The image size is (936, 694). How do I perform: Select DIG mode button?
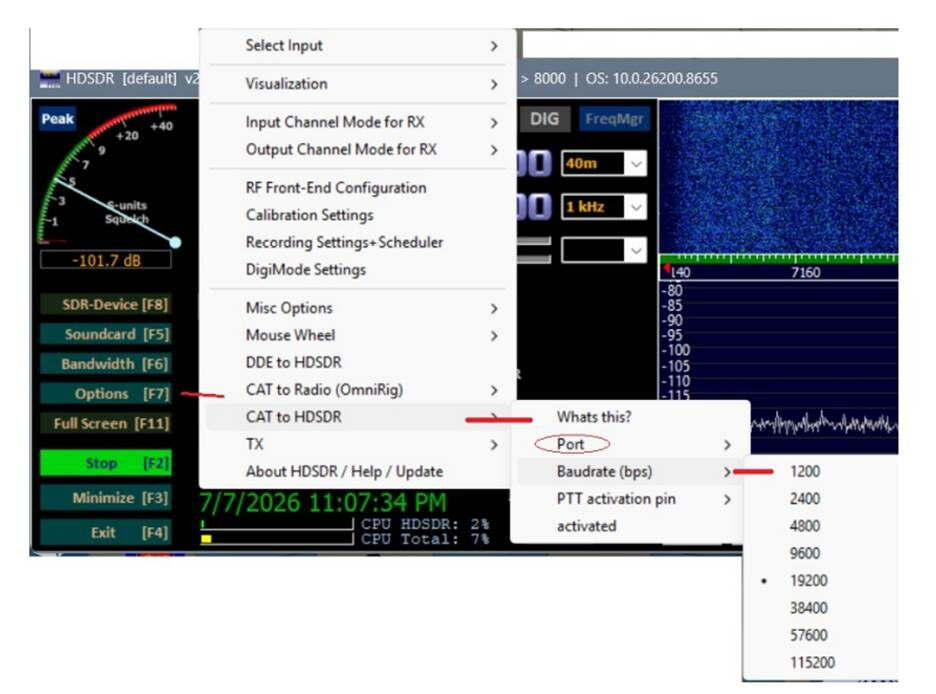[544, 119]
